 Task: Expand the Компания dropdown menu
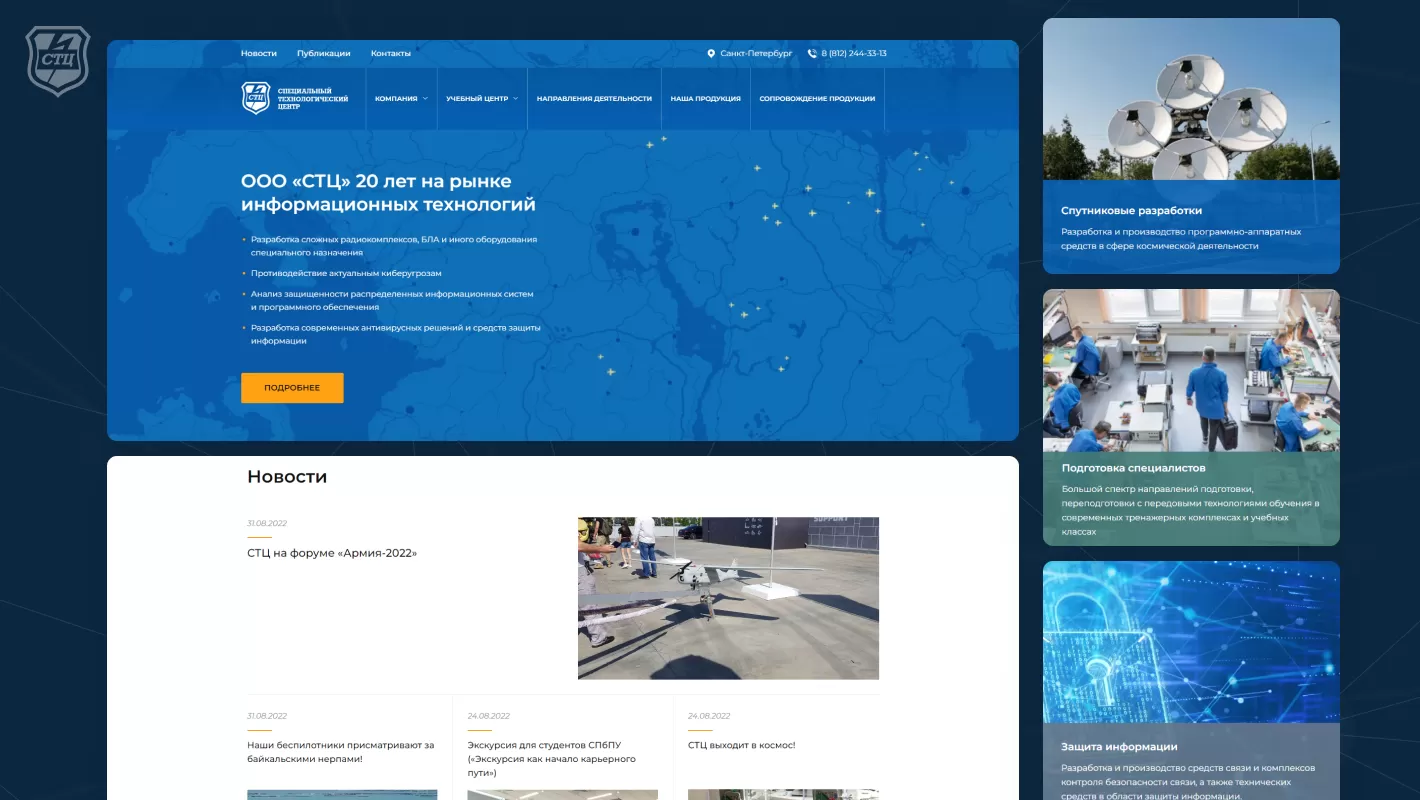(x=401, y=99)
